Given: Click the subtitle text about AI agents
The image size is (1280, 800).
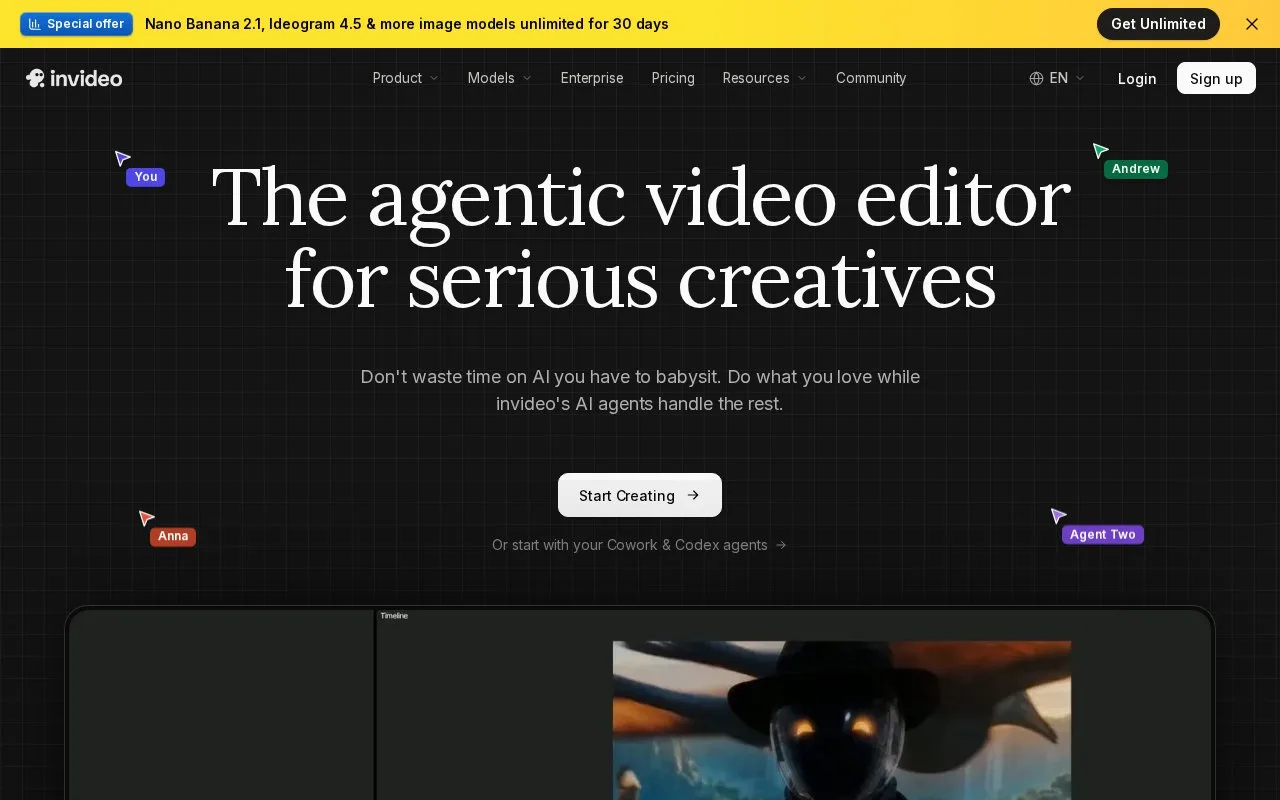Looking at the screenshot, I should point(640,391).
